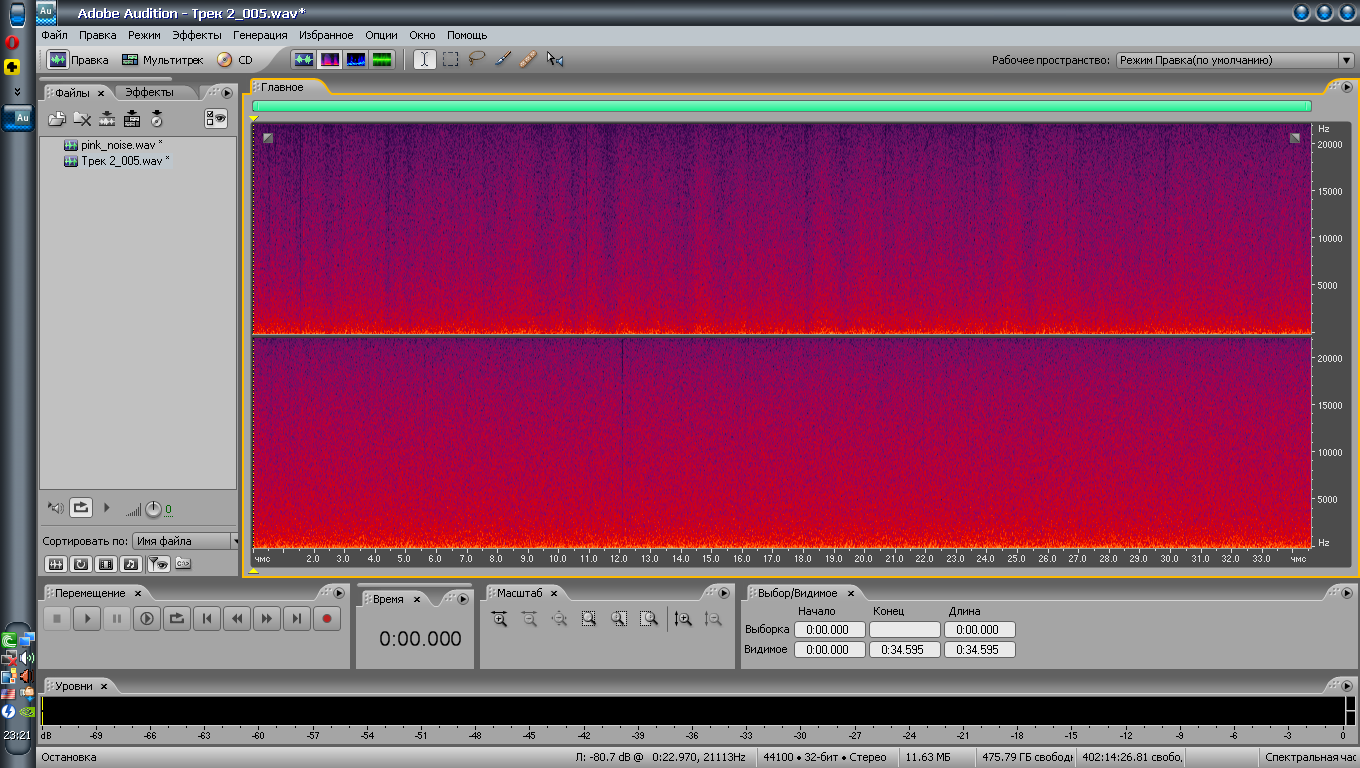
Task: Toggle loop playback in Files panel
Action: (x=81, y=508)
